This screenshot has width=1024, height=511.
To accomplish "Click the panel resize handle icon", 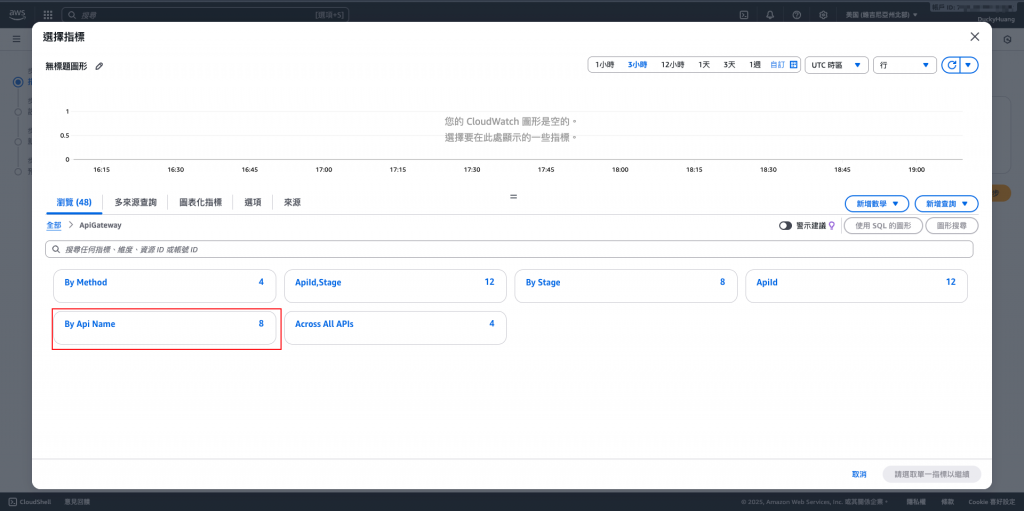I will click(513, 196).
